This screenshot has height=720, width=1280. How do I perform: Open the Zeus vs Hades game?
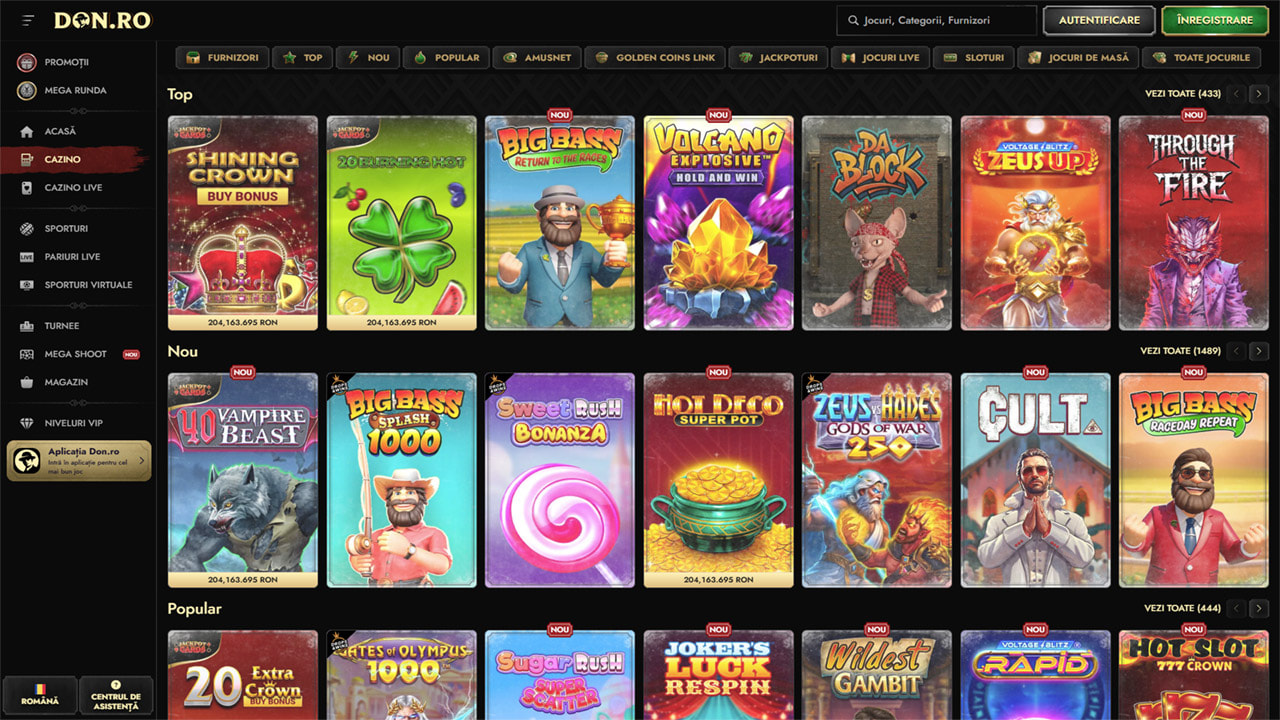point(877,480)
